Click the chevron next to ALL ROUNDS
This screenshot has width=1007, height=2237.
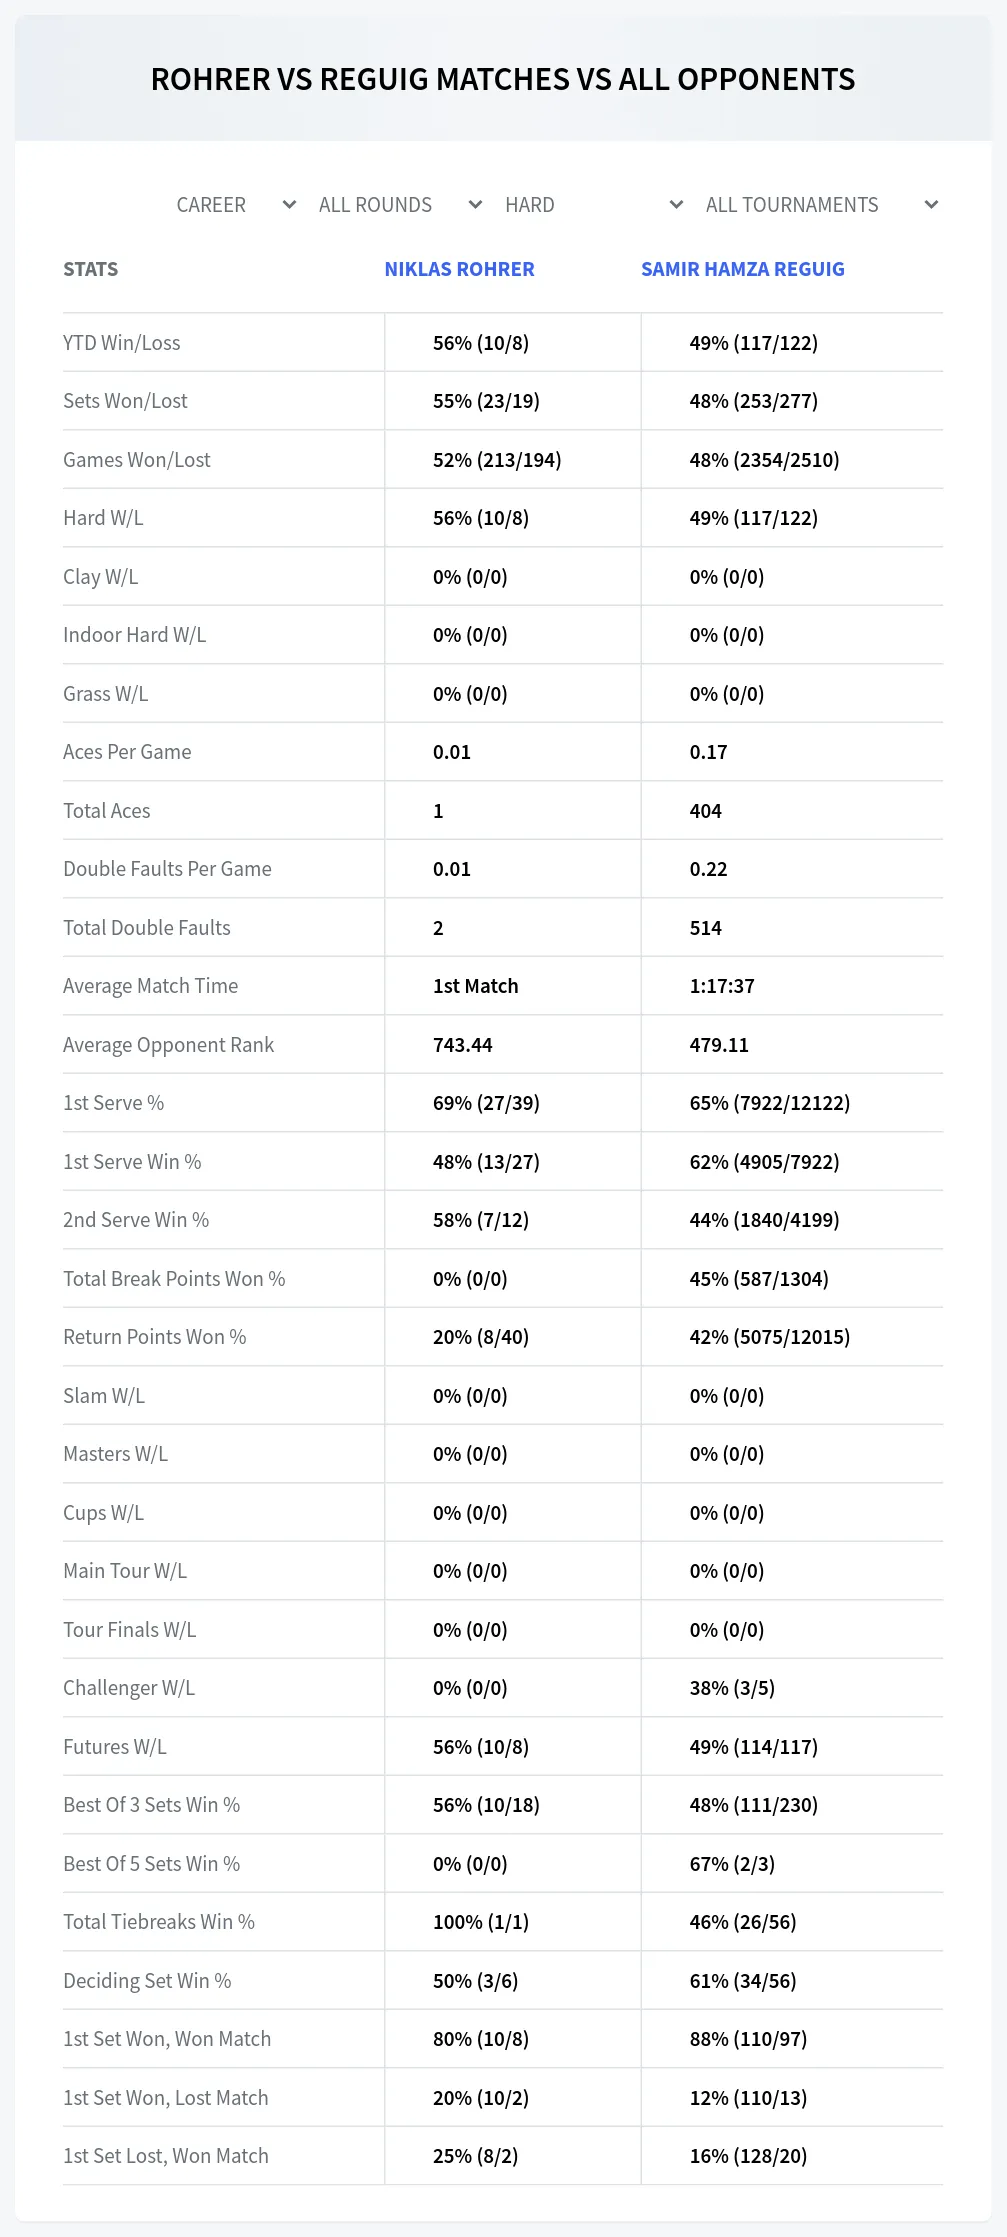click(x=475, y=205)
